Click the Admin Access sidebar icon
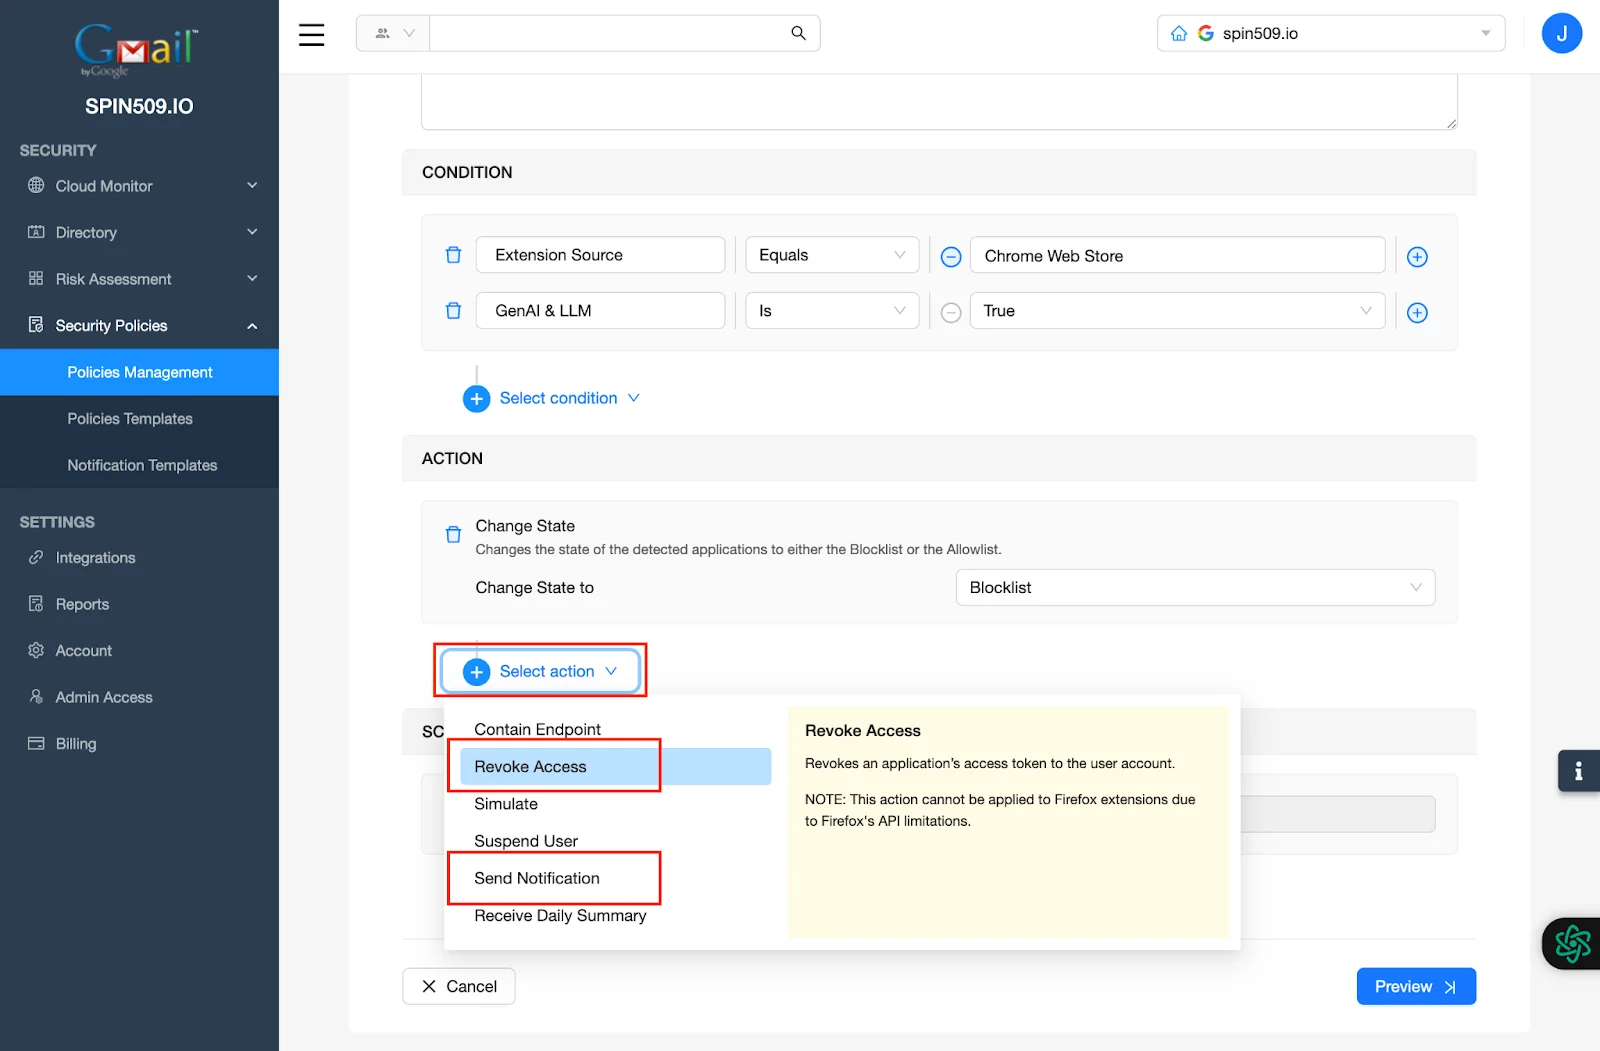The width and height of the screenshot is (1600, 1051). [36, 697]
